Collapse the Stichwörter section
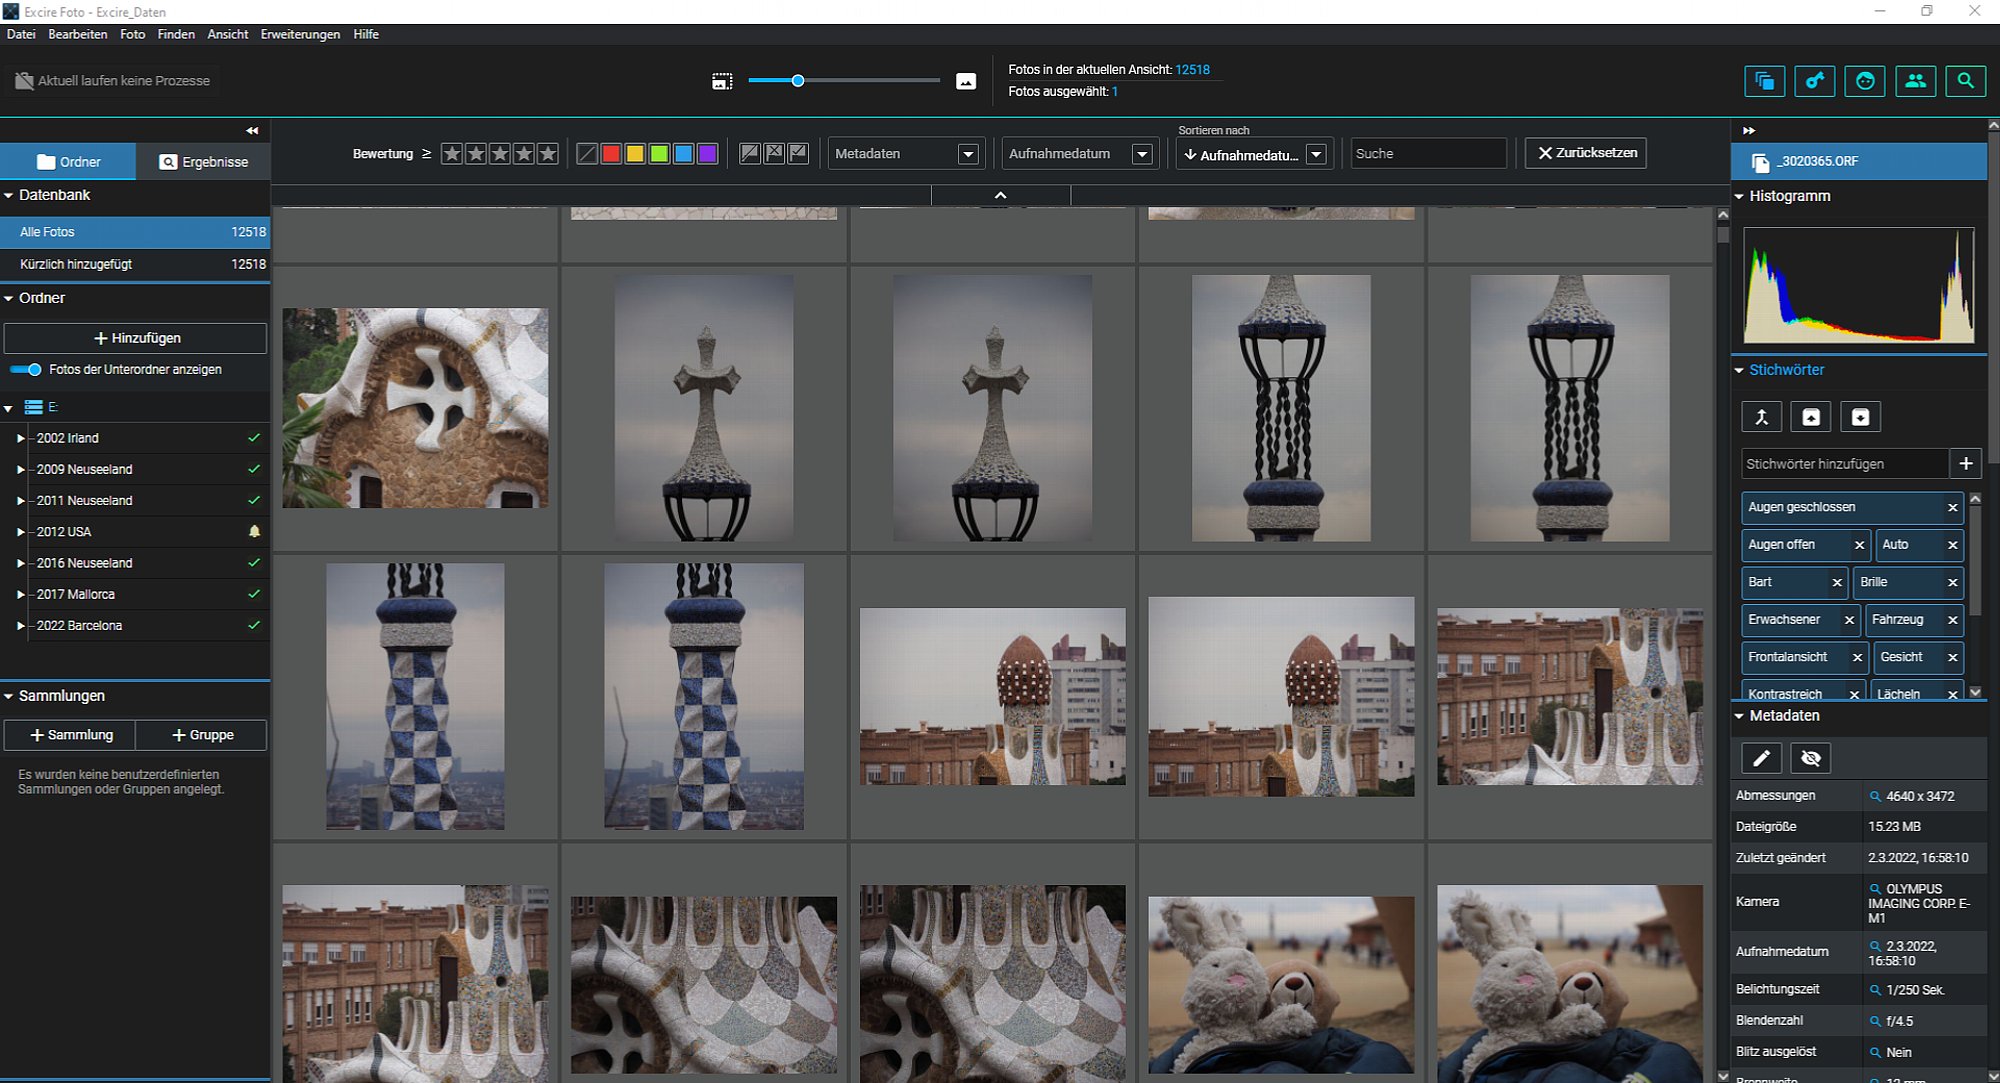Screen dimensions: 2000x1083 click(x=1739, y=370)
